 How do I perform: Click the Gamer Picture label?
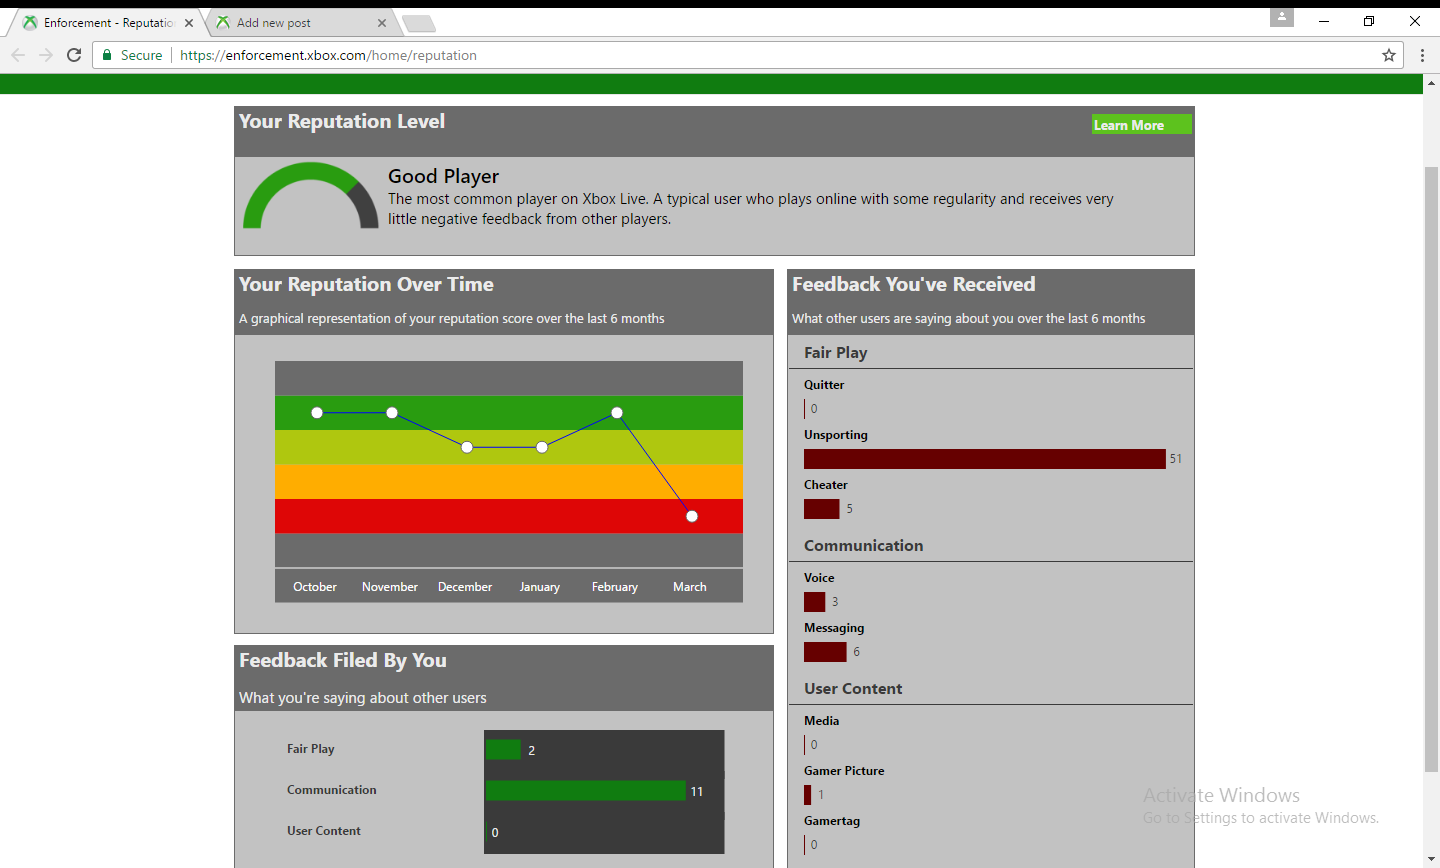tap(844, 771)
